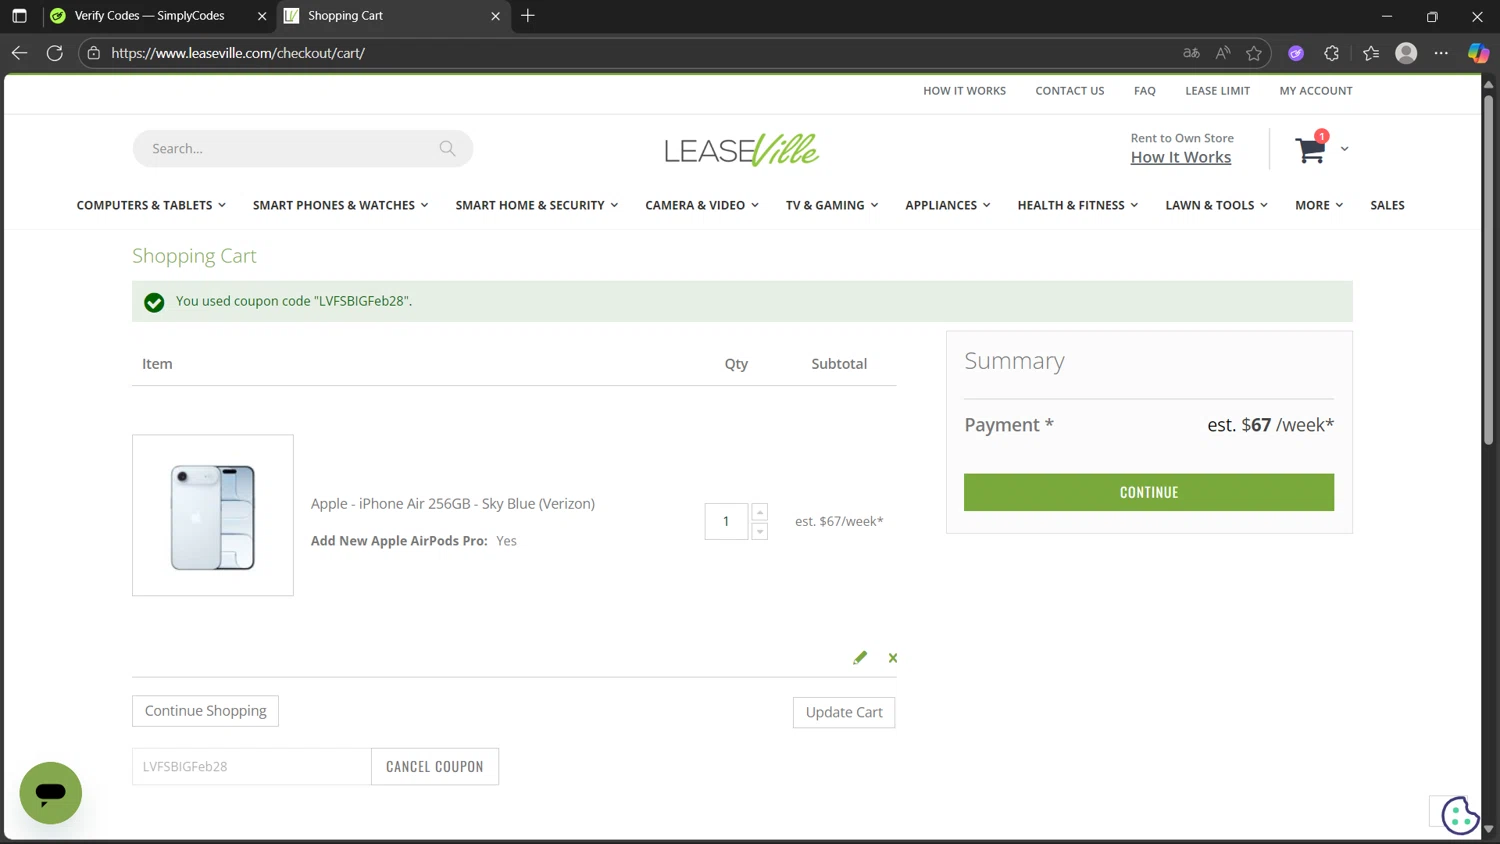Open tab actions menu icon

coord(19,16)
